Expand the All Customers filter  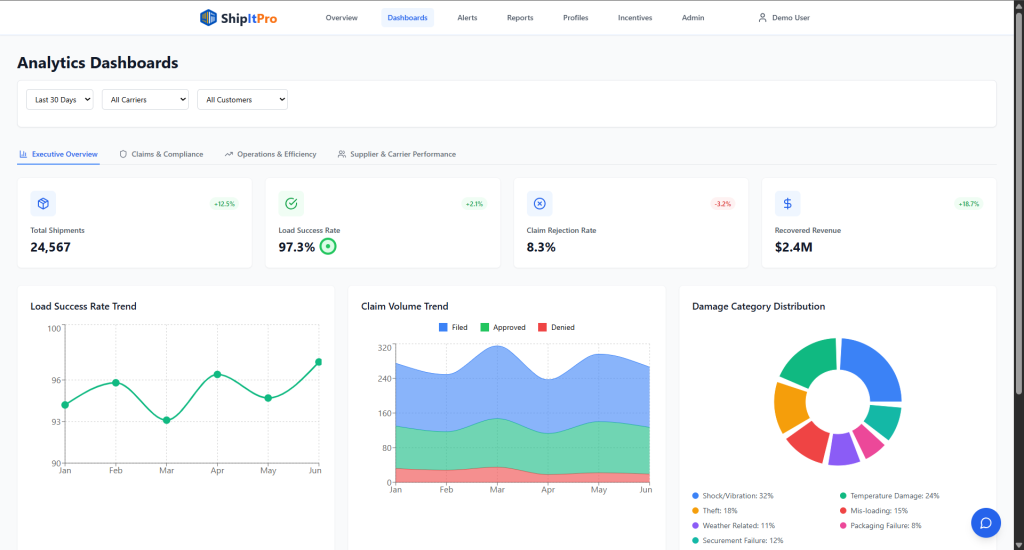tap(242, 100)
